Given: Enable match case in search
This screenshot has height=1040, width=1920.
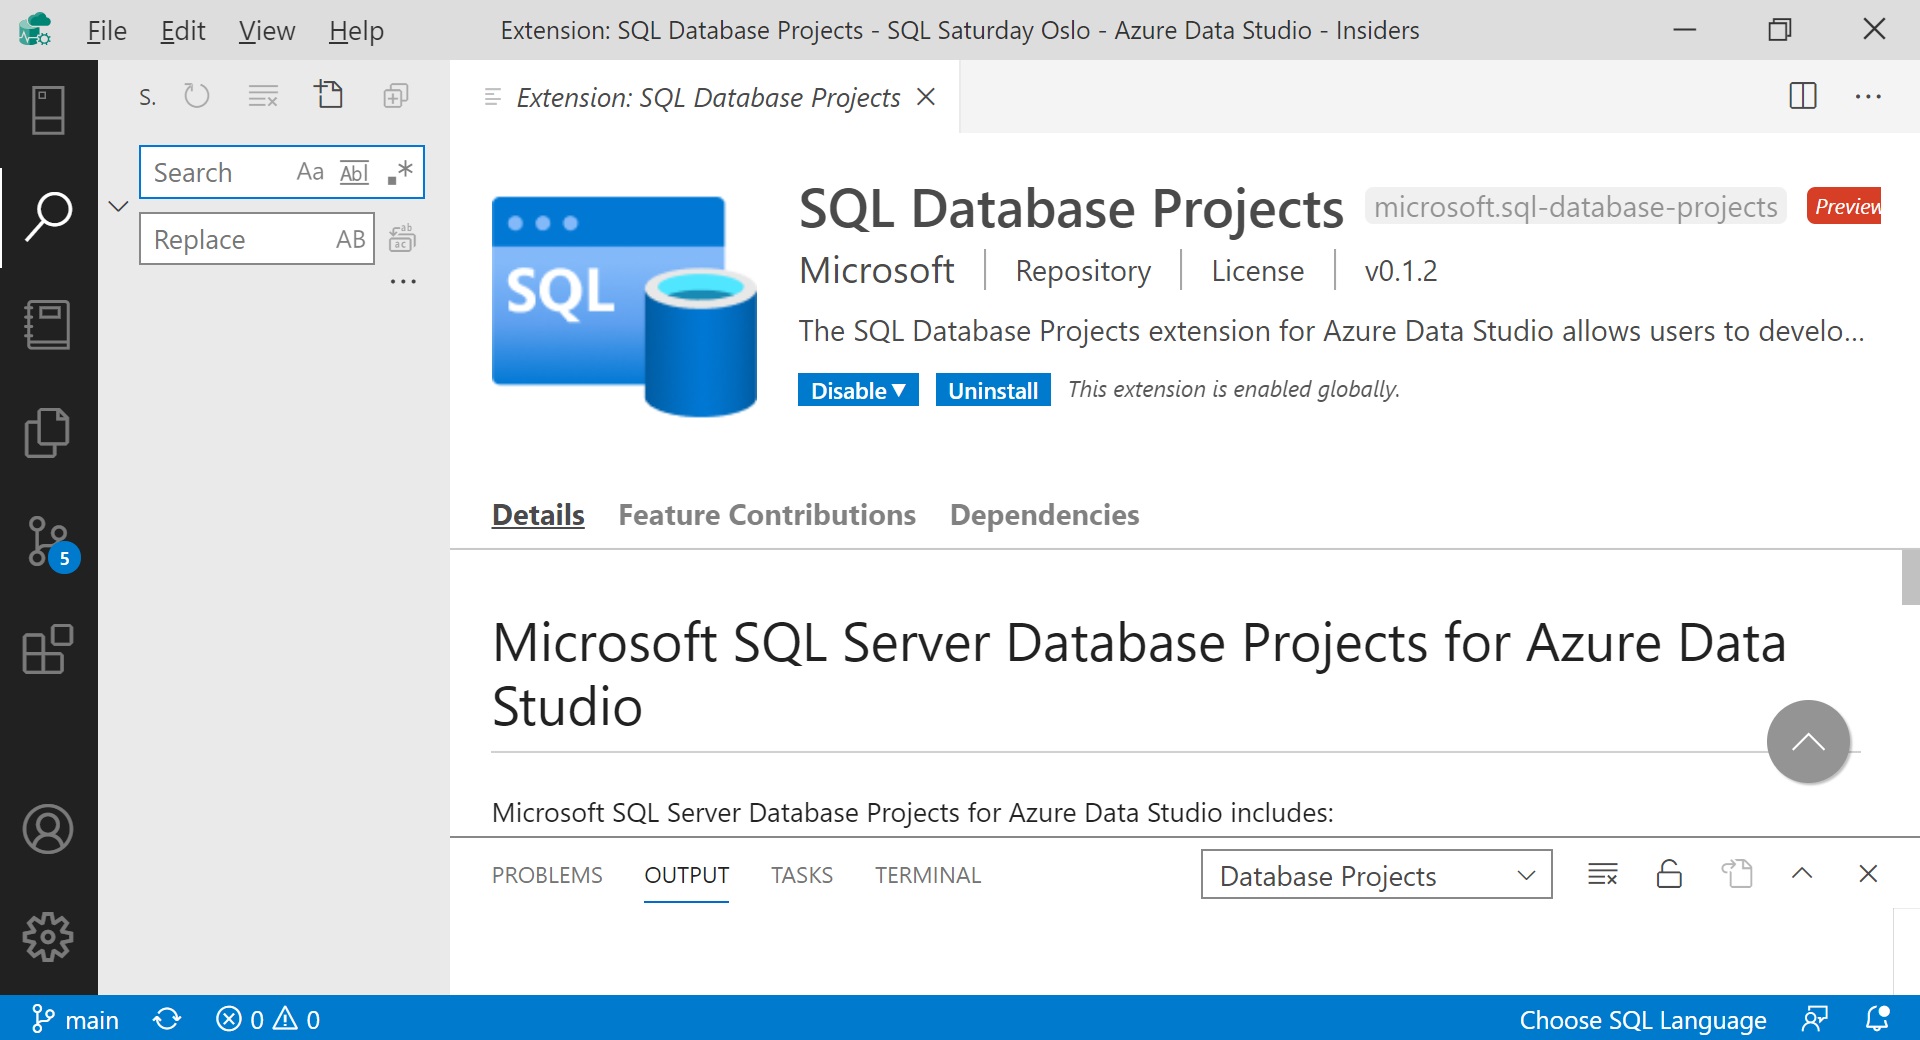Looking at the screenshot, I should click(308, 171).
